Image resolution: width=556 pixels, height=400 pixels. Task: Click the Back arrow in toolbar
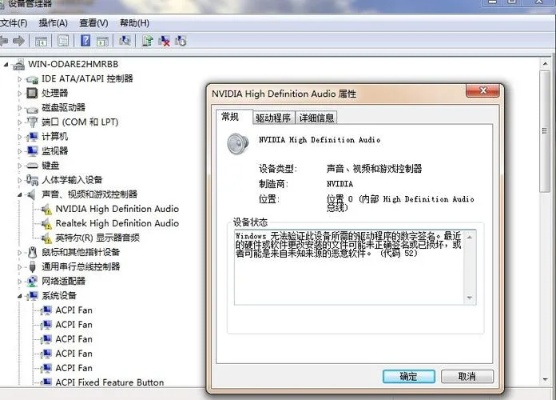pyautogui.click(x=4, y=41)
